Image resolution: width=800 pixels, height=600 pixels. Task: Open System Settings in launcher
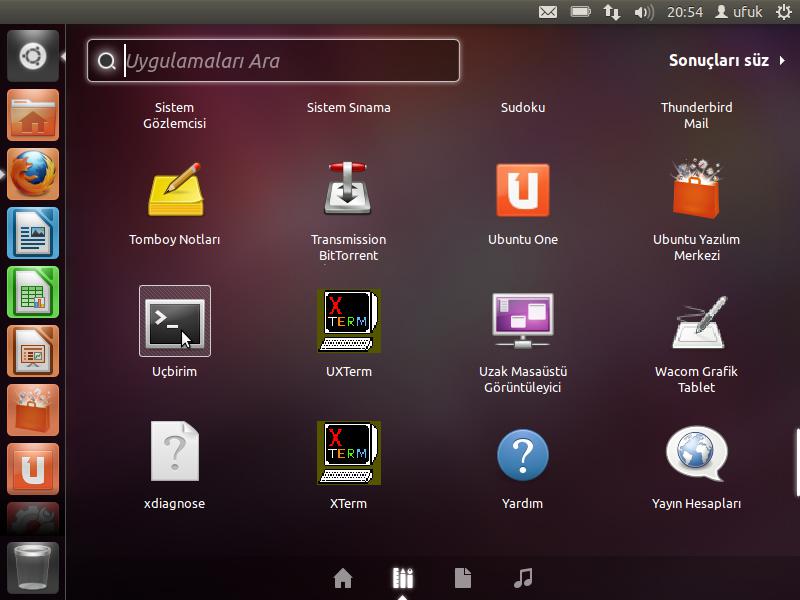33,518
